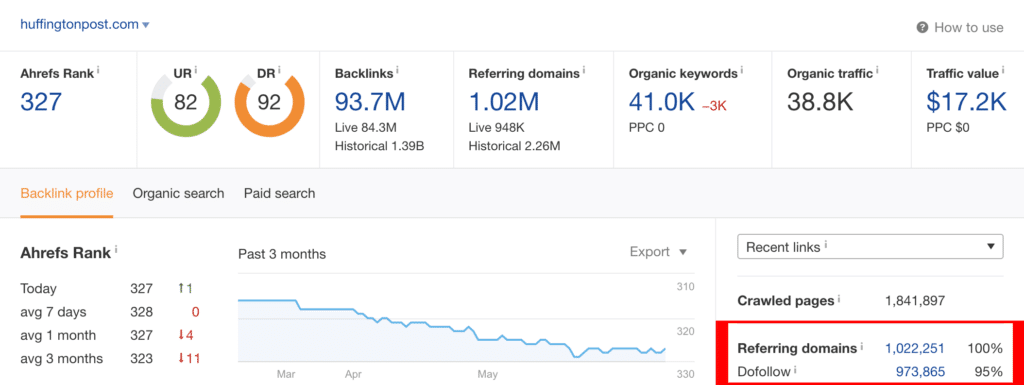Open the Recent links dropdown
This screenshot has width=1024, height=385.
pyautogui.click(x=870, y=247)
